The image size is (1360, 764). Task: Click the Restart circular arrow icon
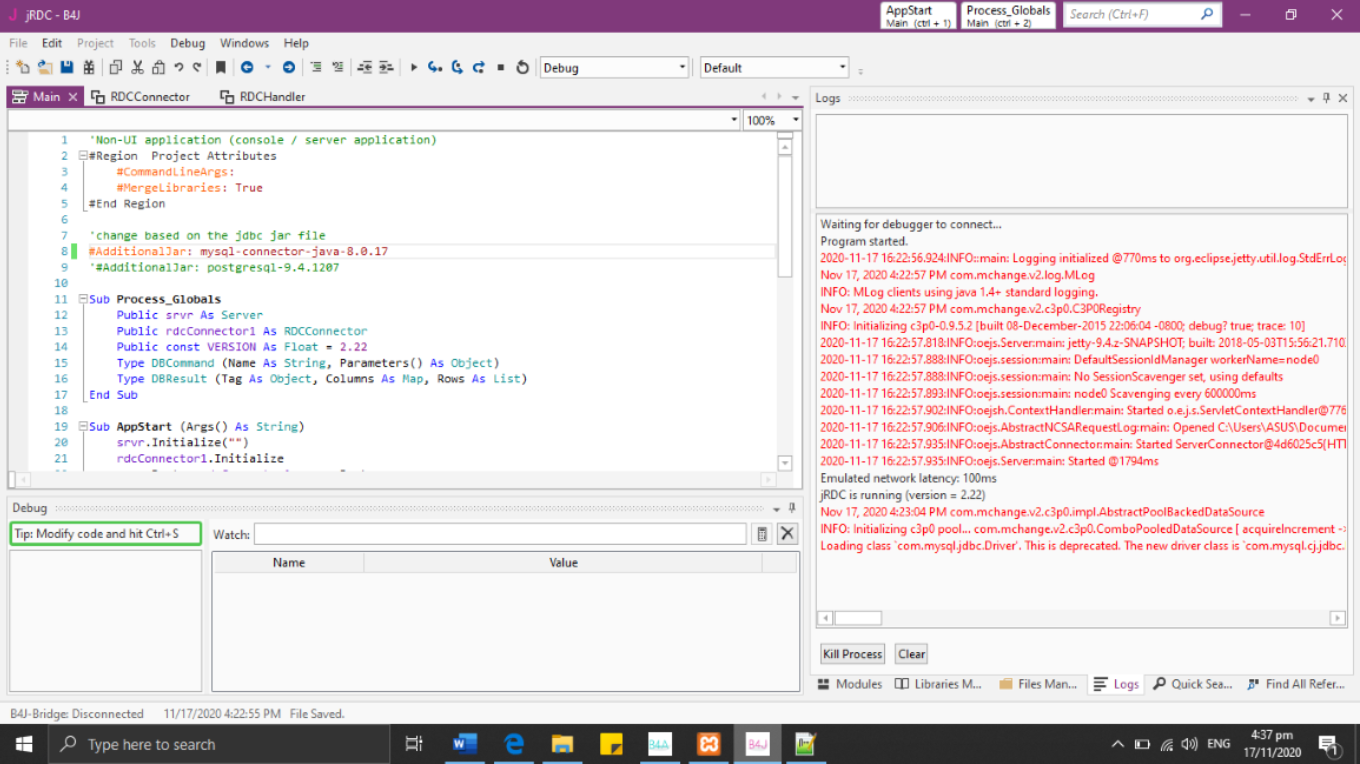522,68
